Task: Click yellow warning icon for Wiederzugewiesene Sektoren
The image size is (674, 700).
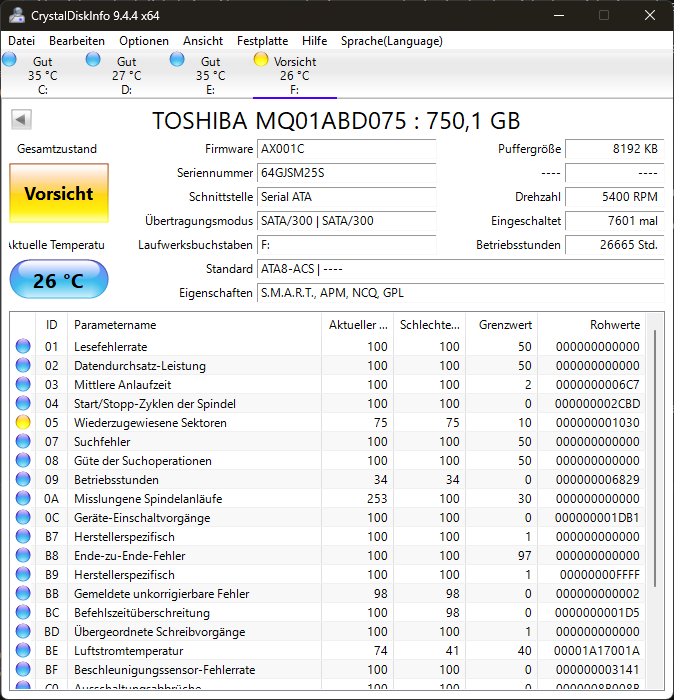Action: (23, 422)
